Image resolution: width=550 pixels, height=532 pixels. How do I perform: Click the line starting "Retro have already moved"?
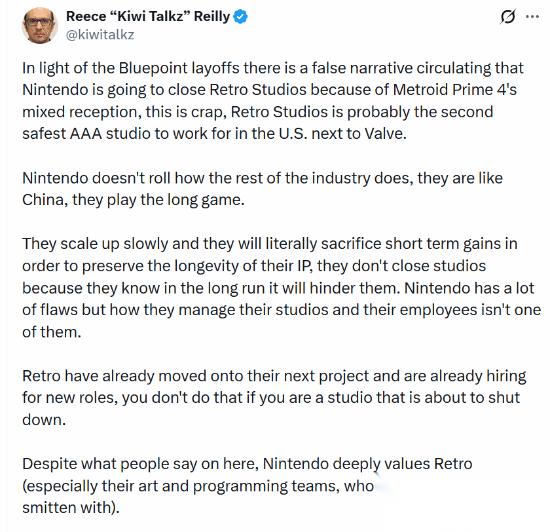point(274,377)
